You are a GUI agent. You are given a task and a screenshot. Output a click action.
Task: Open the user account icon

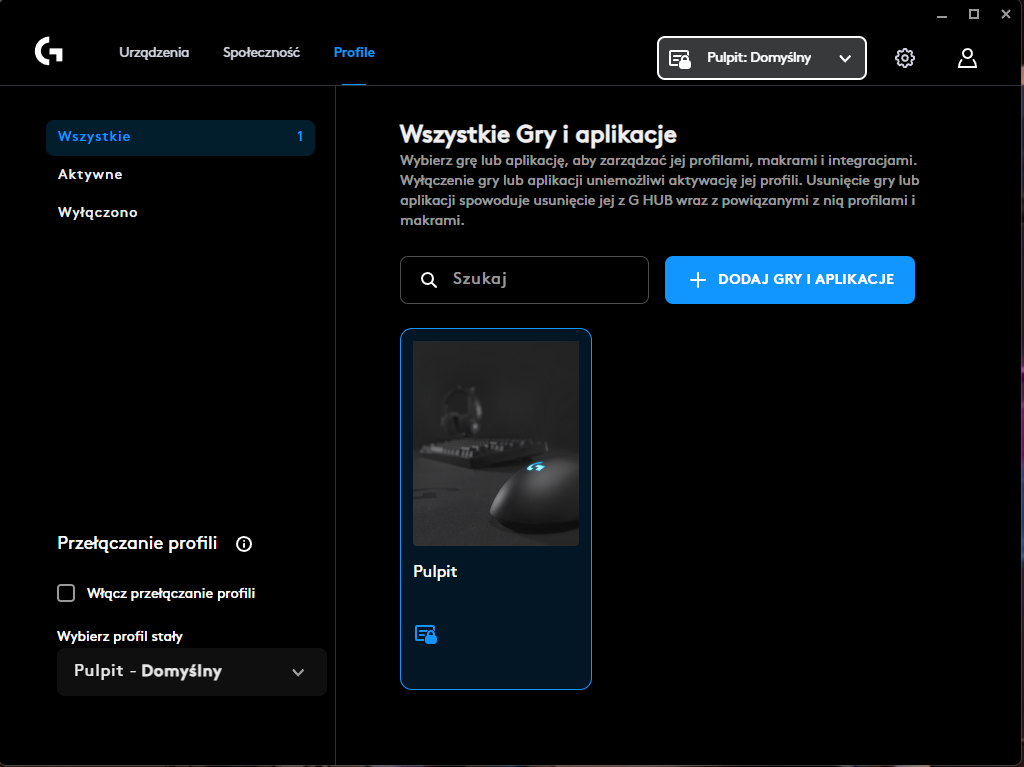coord(967,58)
